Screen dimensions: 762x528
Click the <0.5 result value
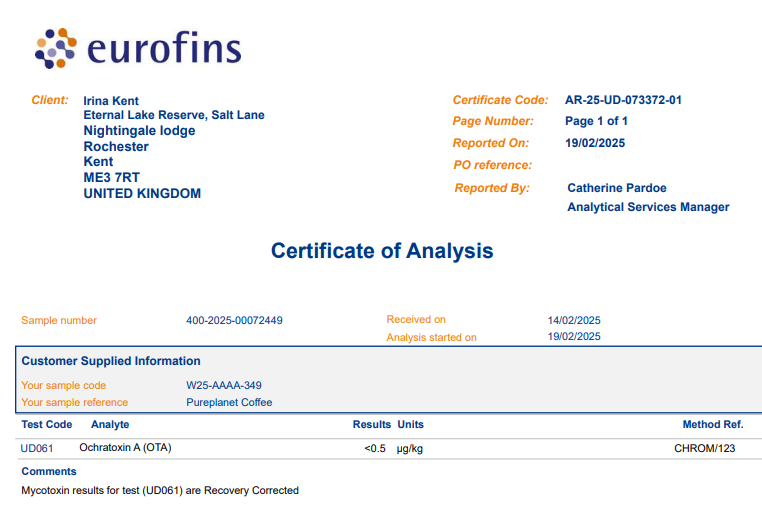pyautogui.click(x=375, y=448)
